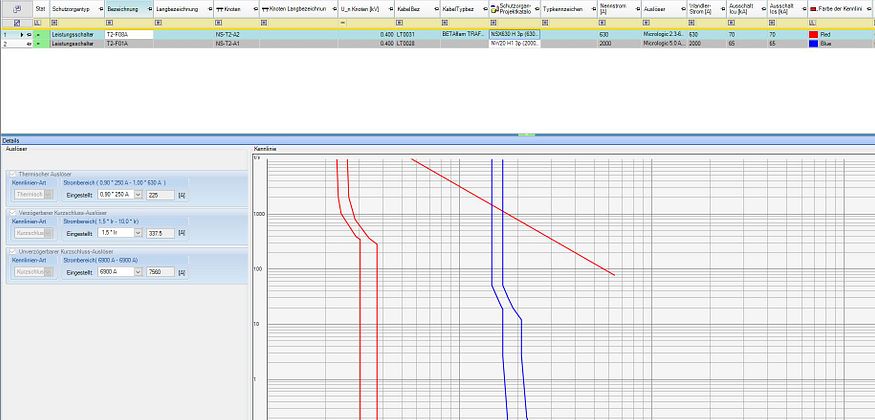The height and width of the screenshot is (420, 875).
Task: Click the filter icon under the Auslöser column
Action: [645, 21]
